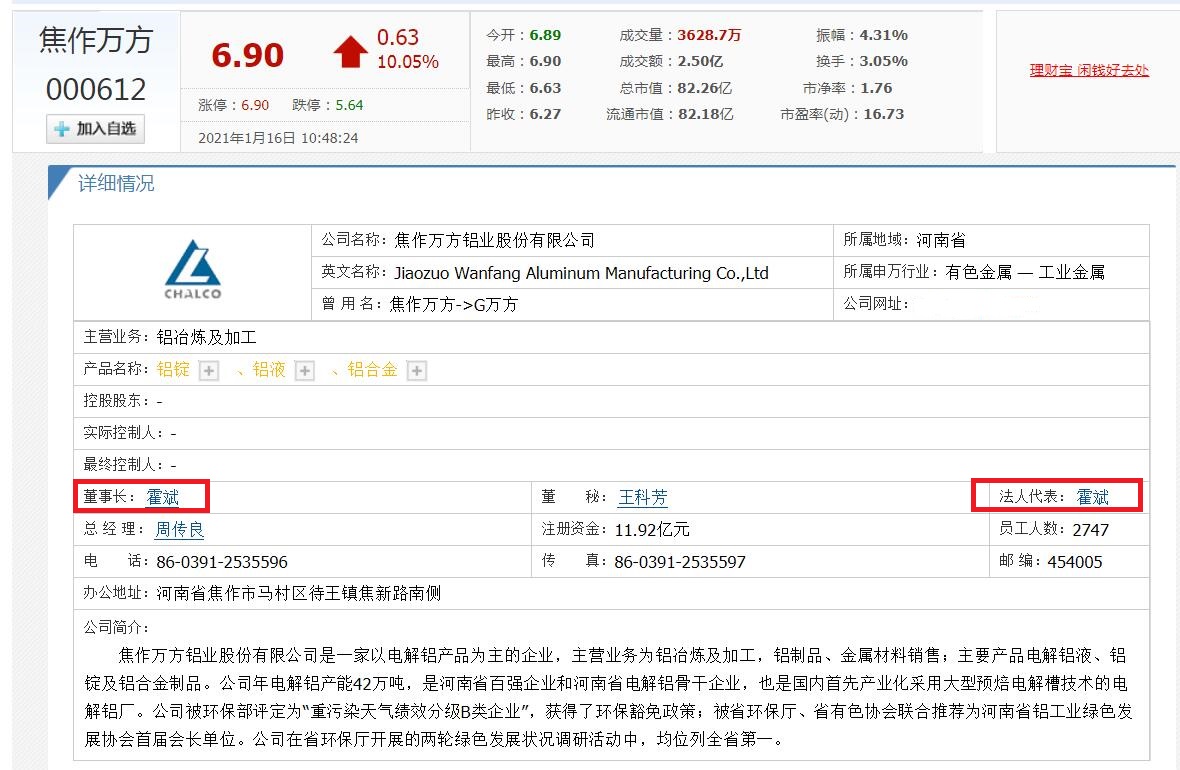Screen dimensions: 1180x770
Task: Click employee count 2747
Action: [x=1090, y=530]
